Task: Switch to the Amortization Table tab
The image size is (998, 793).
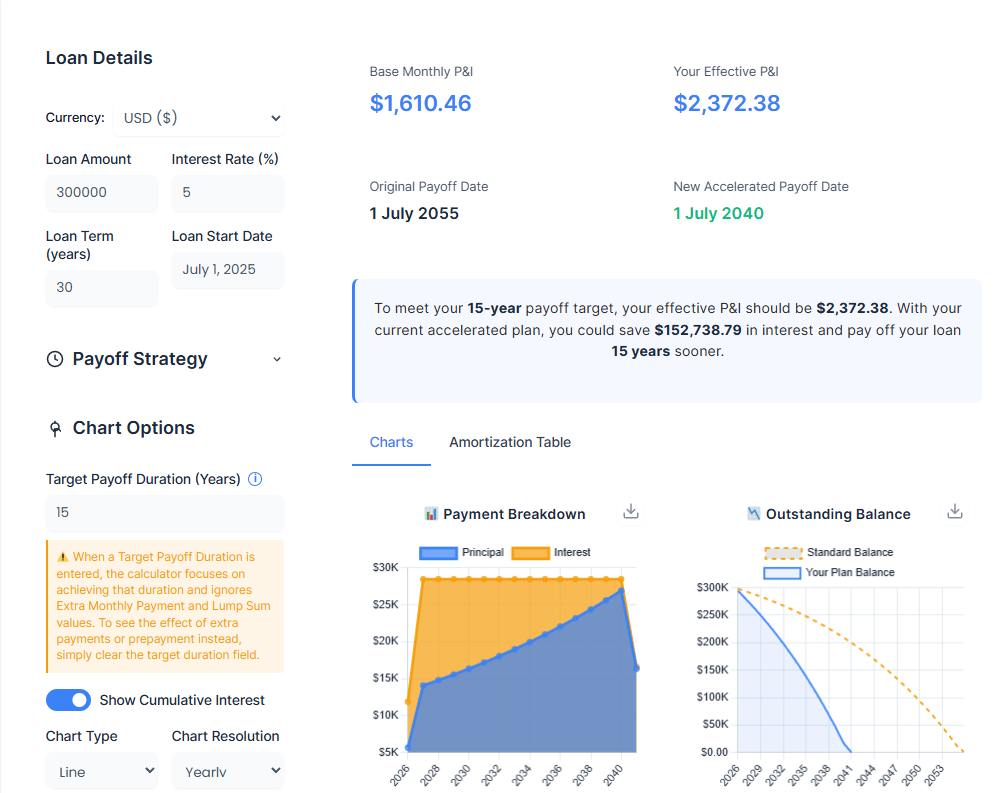Action: [510, 442]
